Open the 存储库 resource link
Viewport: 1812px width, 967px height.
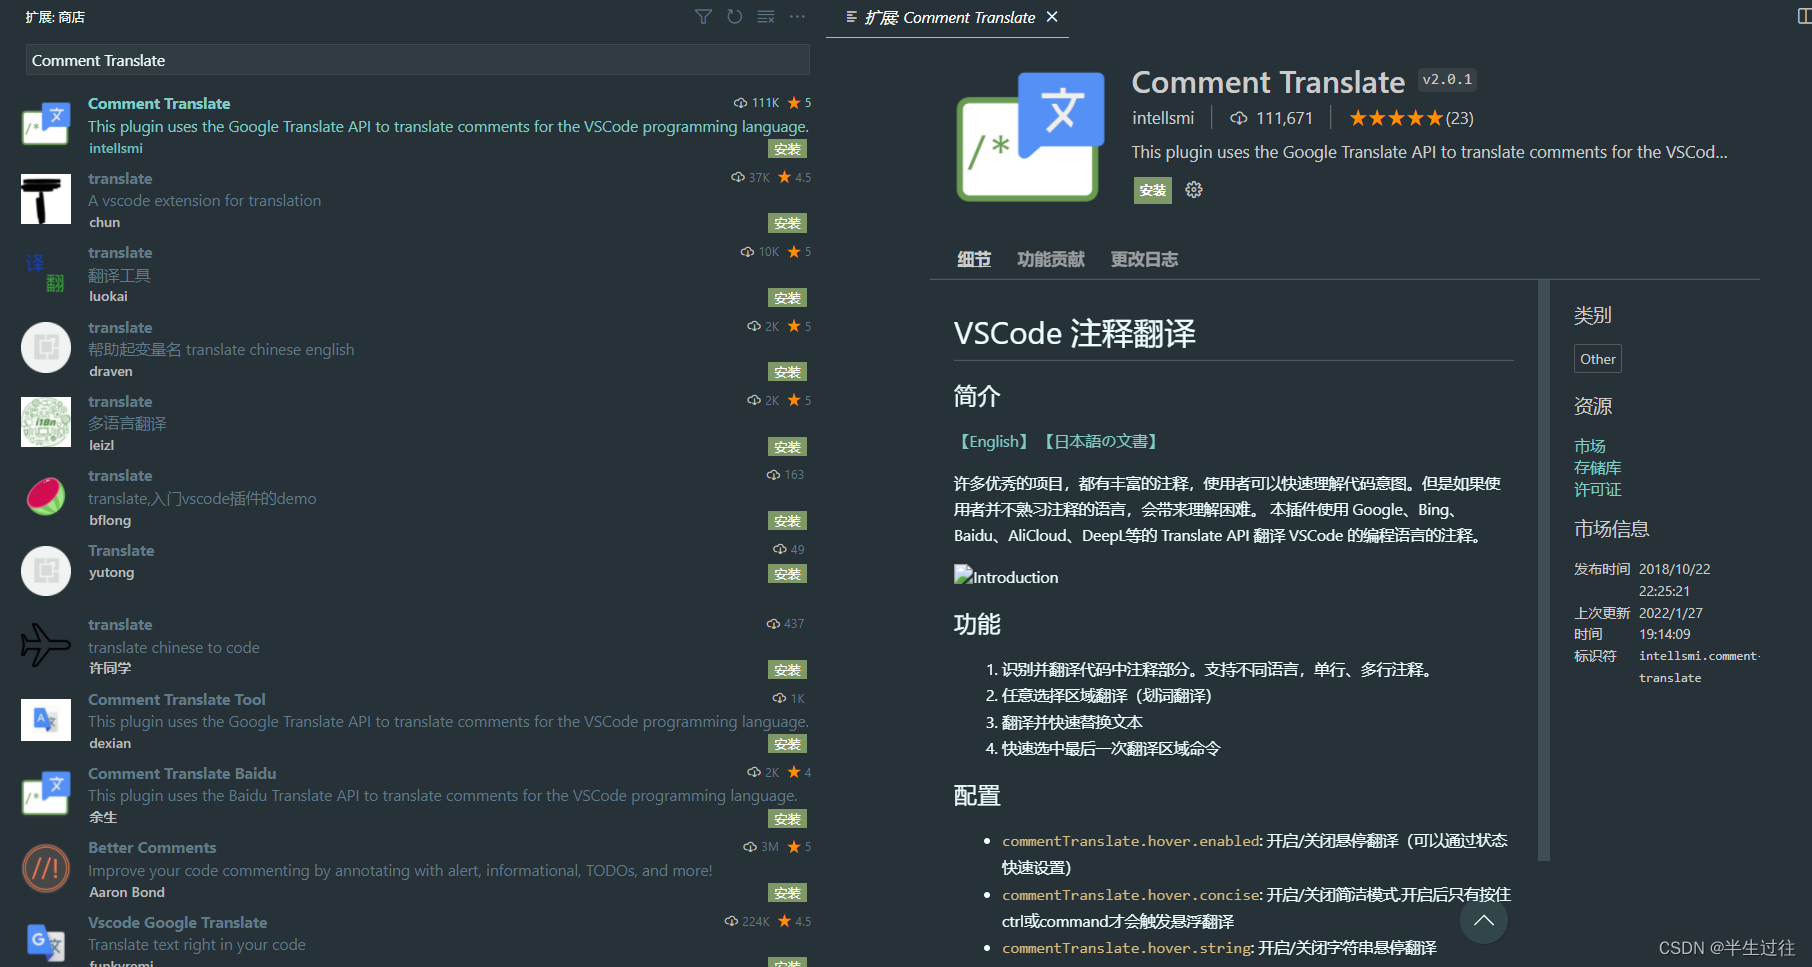coord(1598,468)
